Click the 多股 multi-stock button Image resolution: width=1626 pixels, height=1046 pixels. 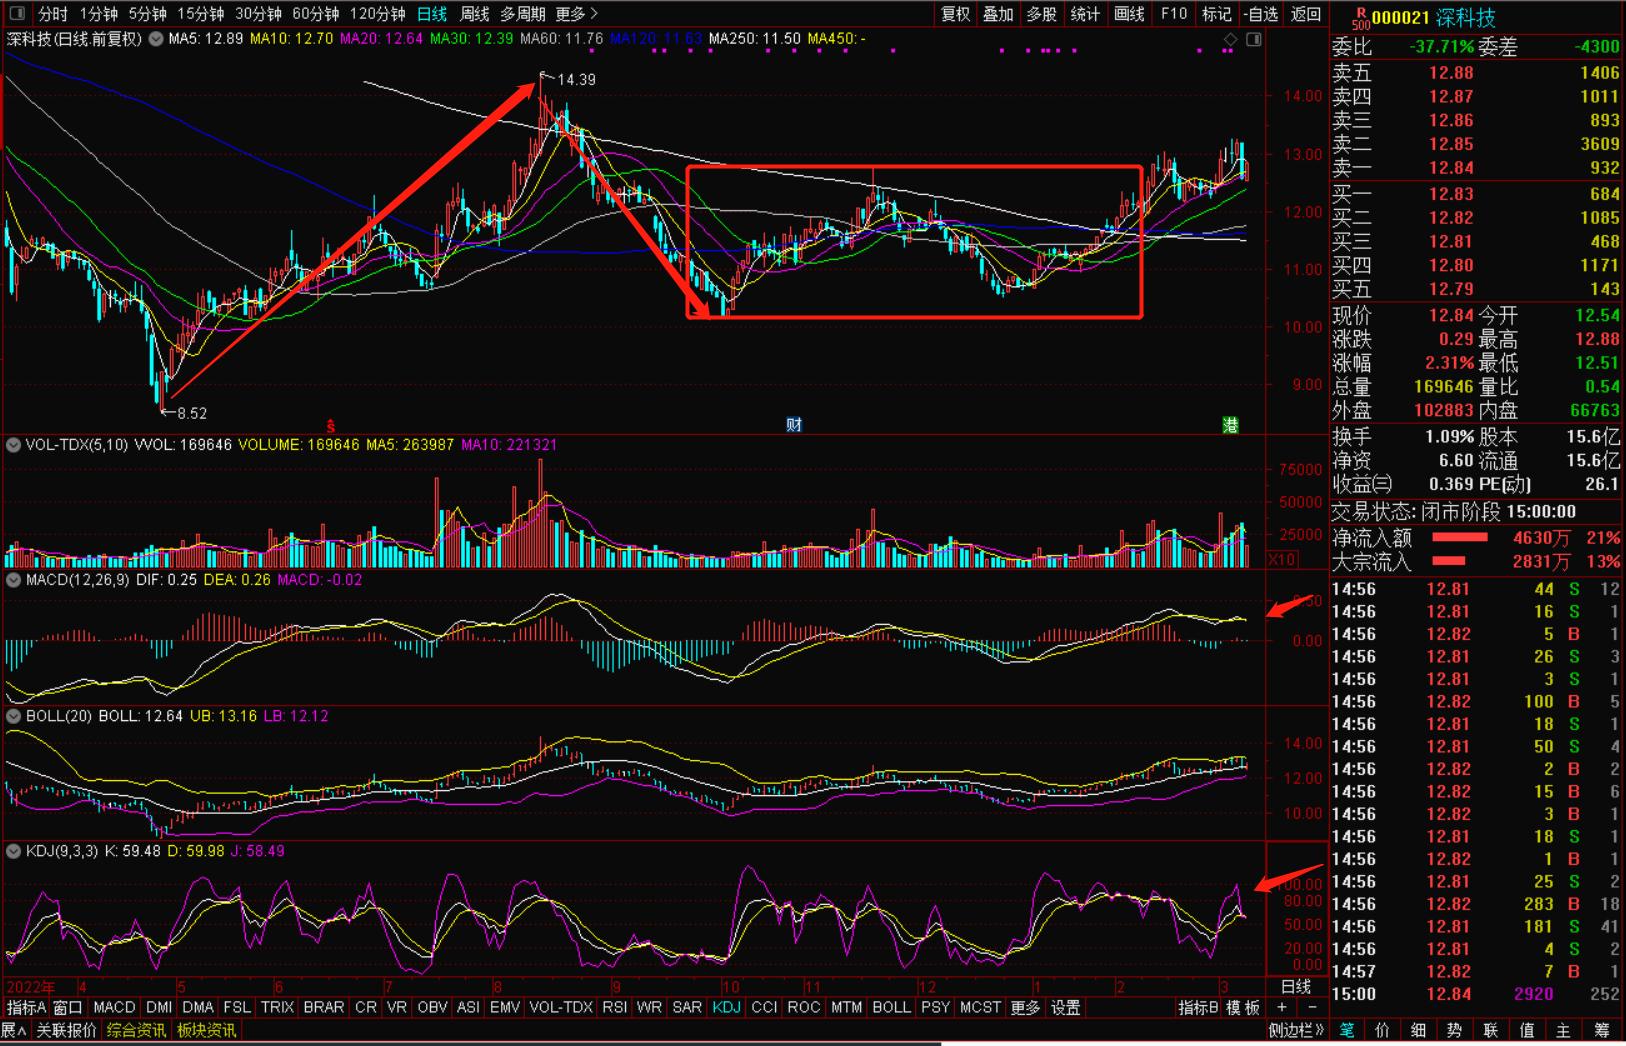pos(1042,14)
